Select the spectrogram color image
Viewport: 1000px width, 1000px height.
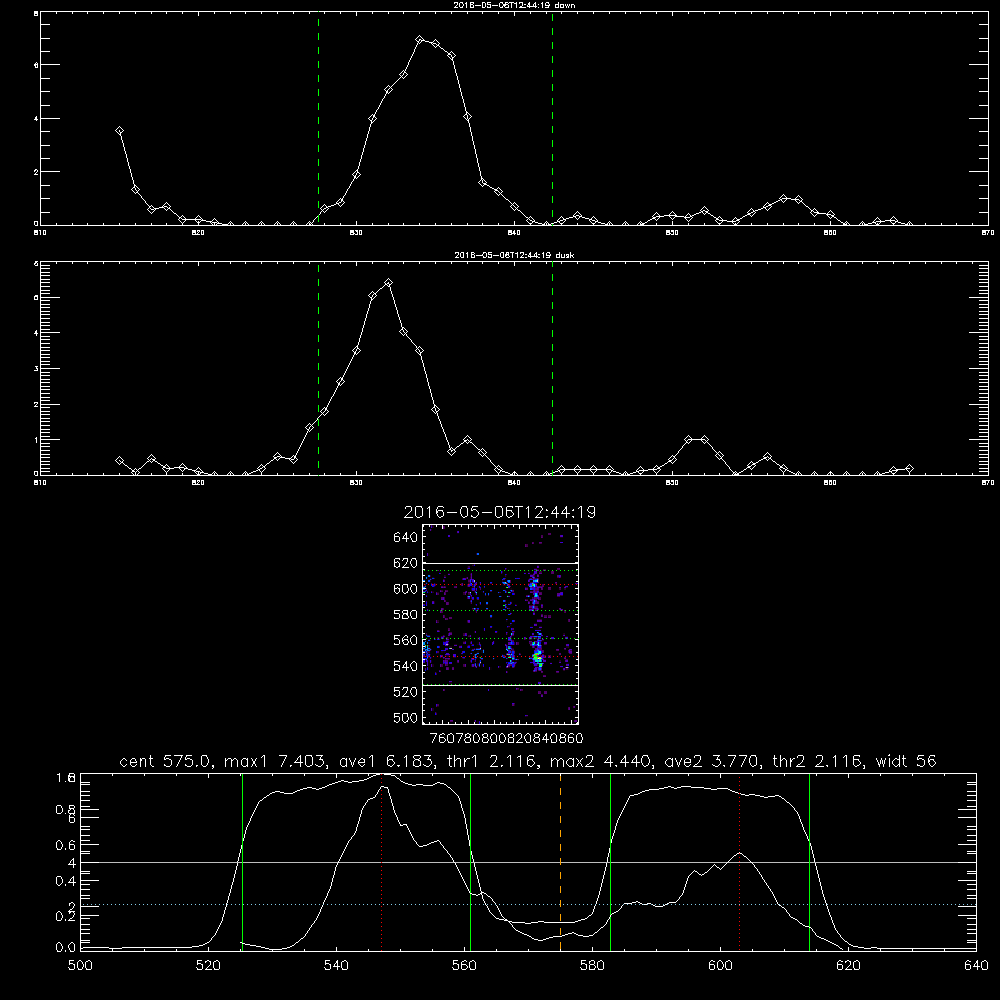(500, 624)
